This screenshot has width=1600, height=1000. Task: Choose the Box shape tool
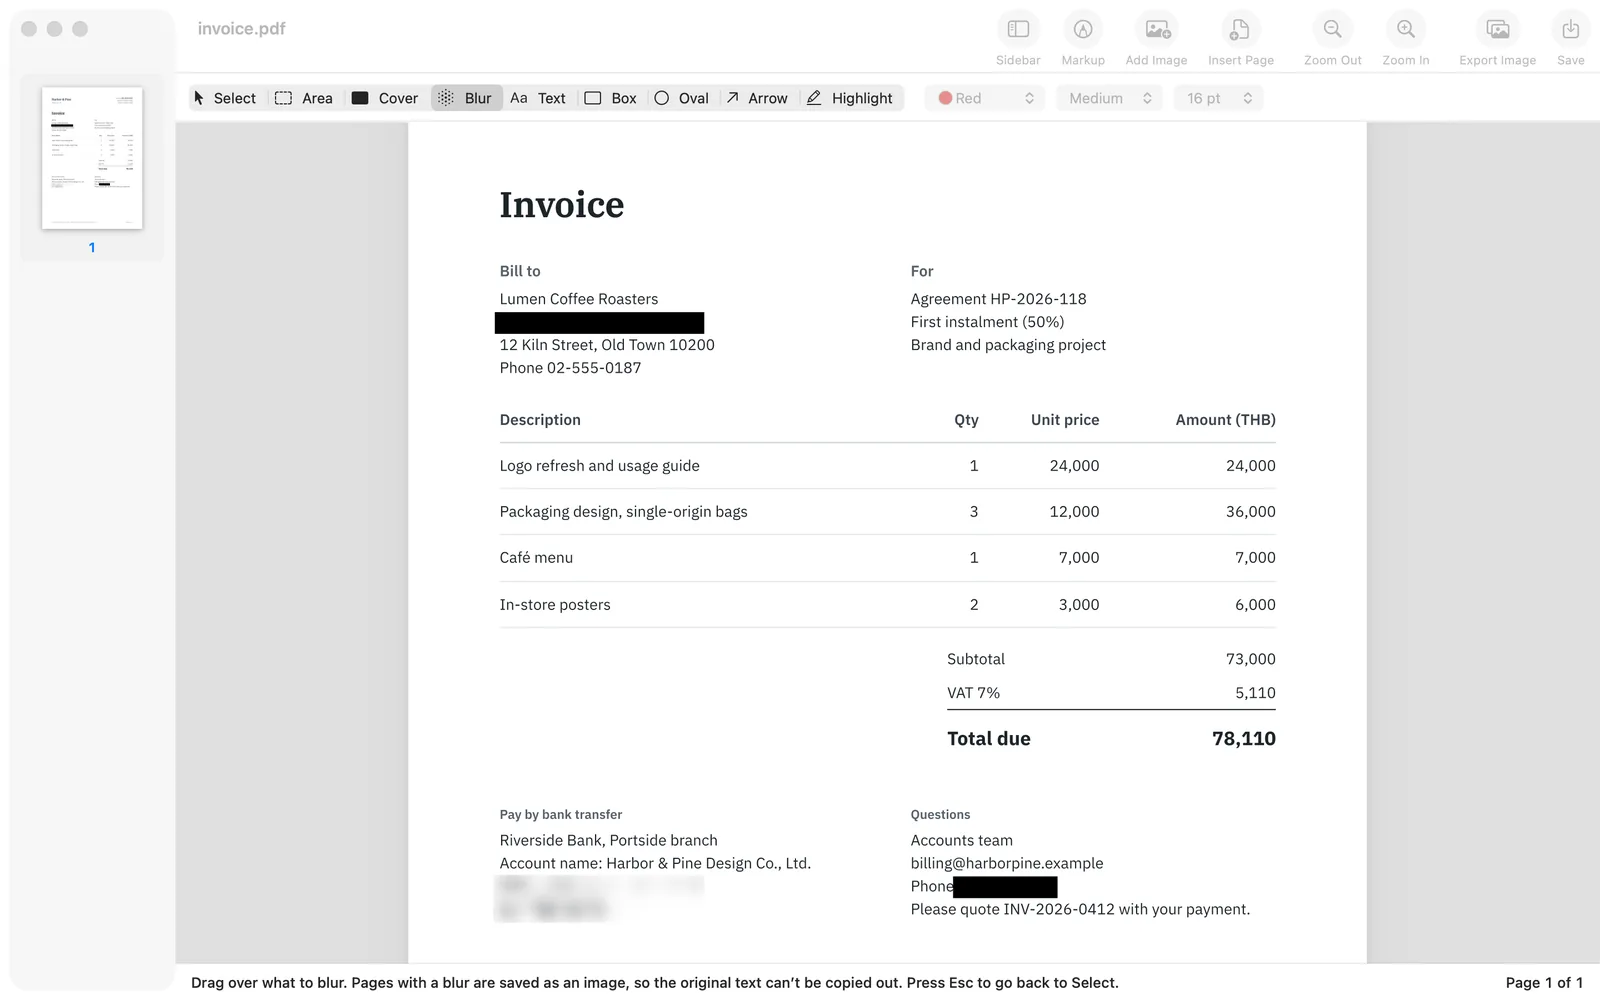click(610, 98)
